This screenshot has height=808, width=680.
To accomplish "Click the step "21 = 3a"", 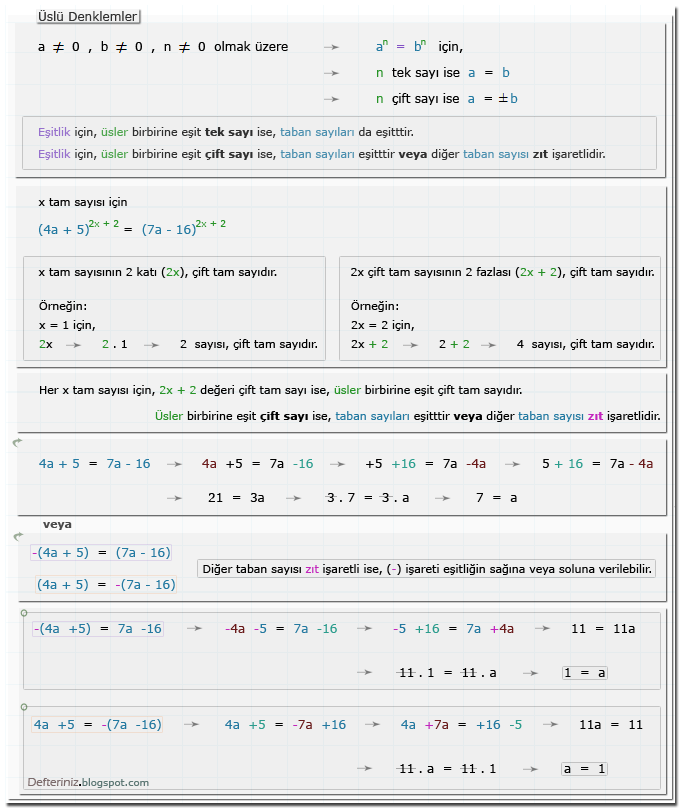I will (236, 498).
